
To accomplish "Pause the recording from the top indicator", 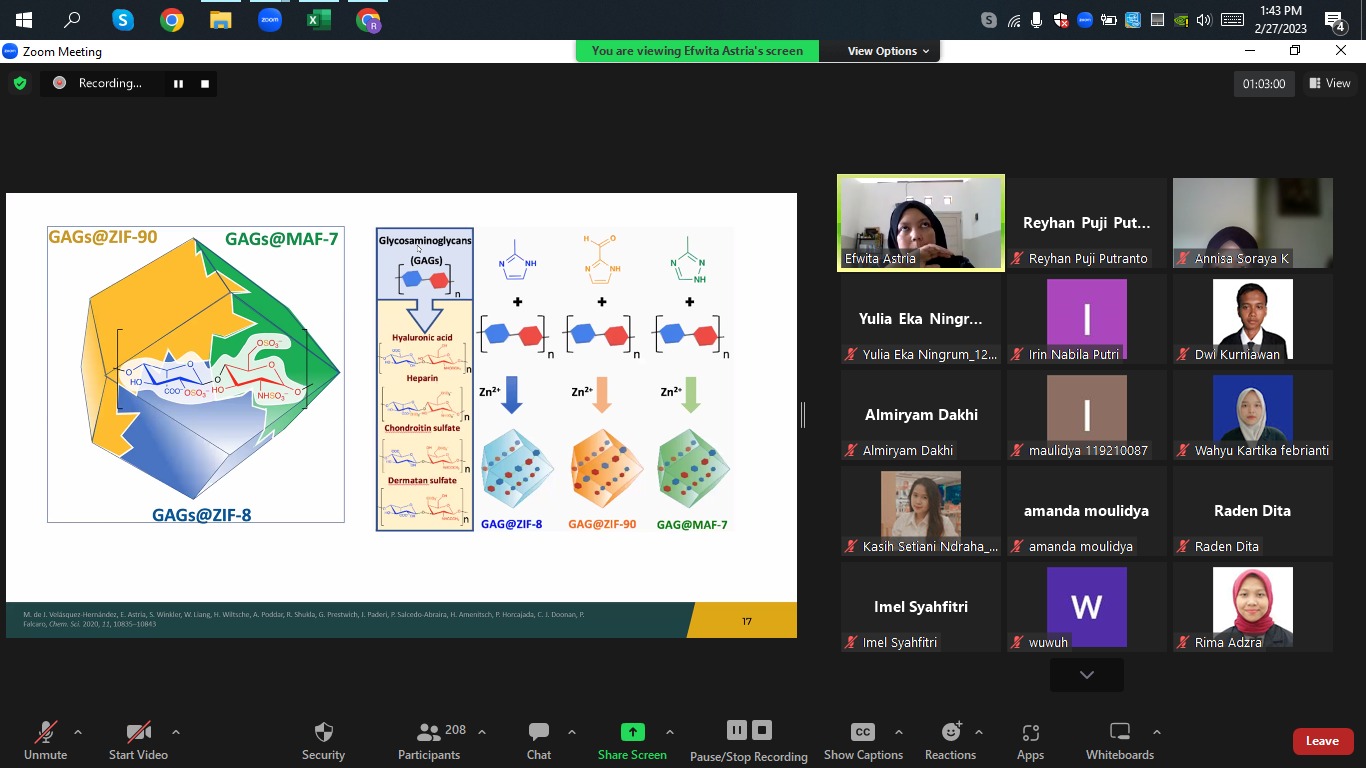I will (179, 84).
